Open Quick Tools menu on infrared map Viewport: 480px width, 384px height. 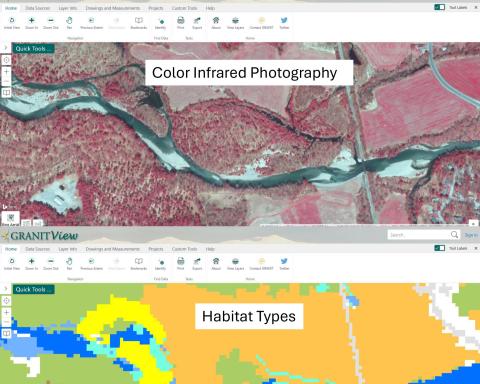tap(33, 48)
